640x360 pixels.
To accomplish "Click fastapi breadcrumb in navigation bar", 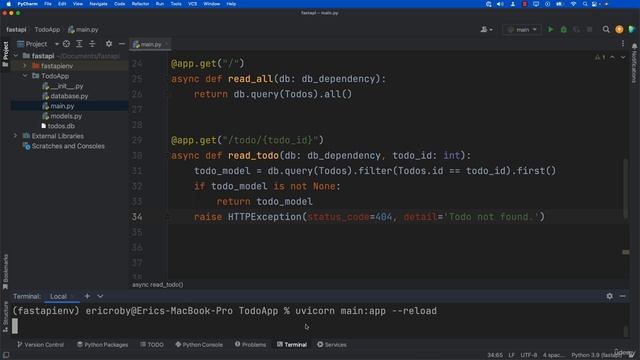I will click(16, 29).
